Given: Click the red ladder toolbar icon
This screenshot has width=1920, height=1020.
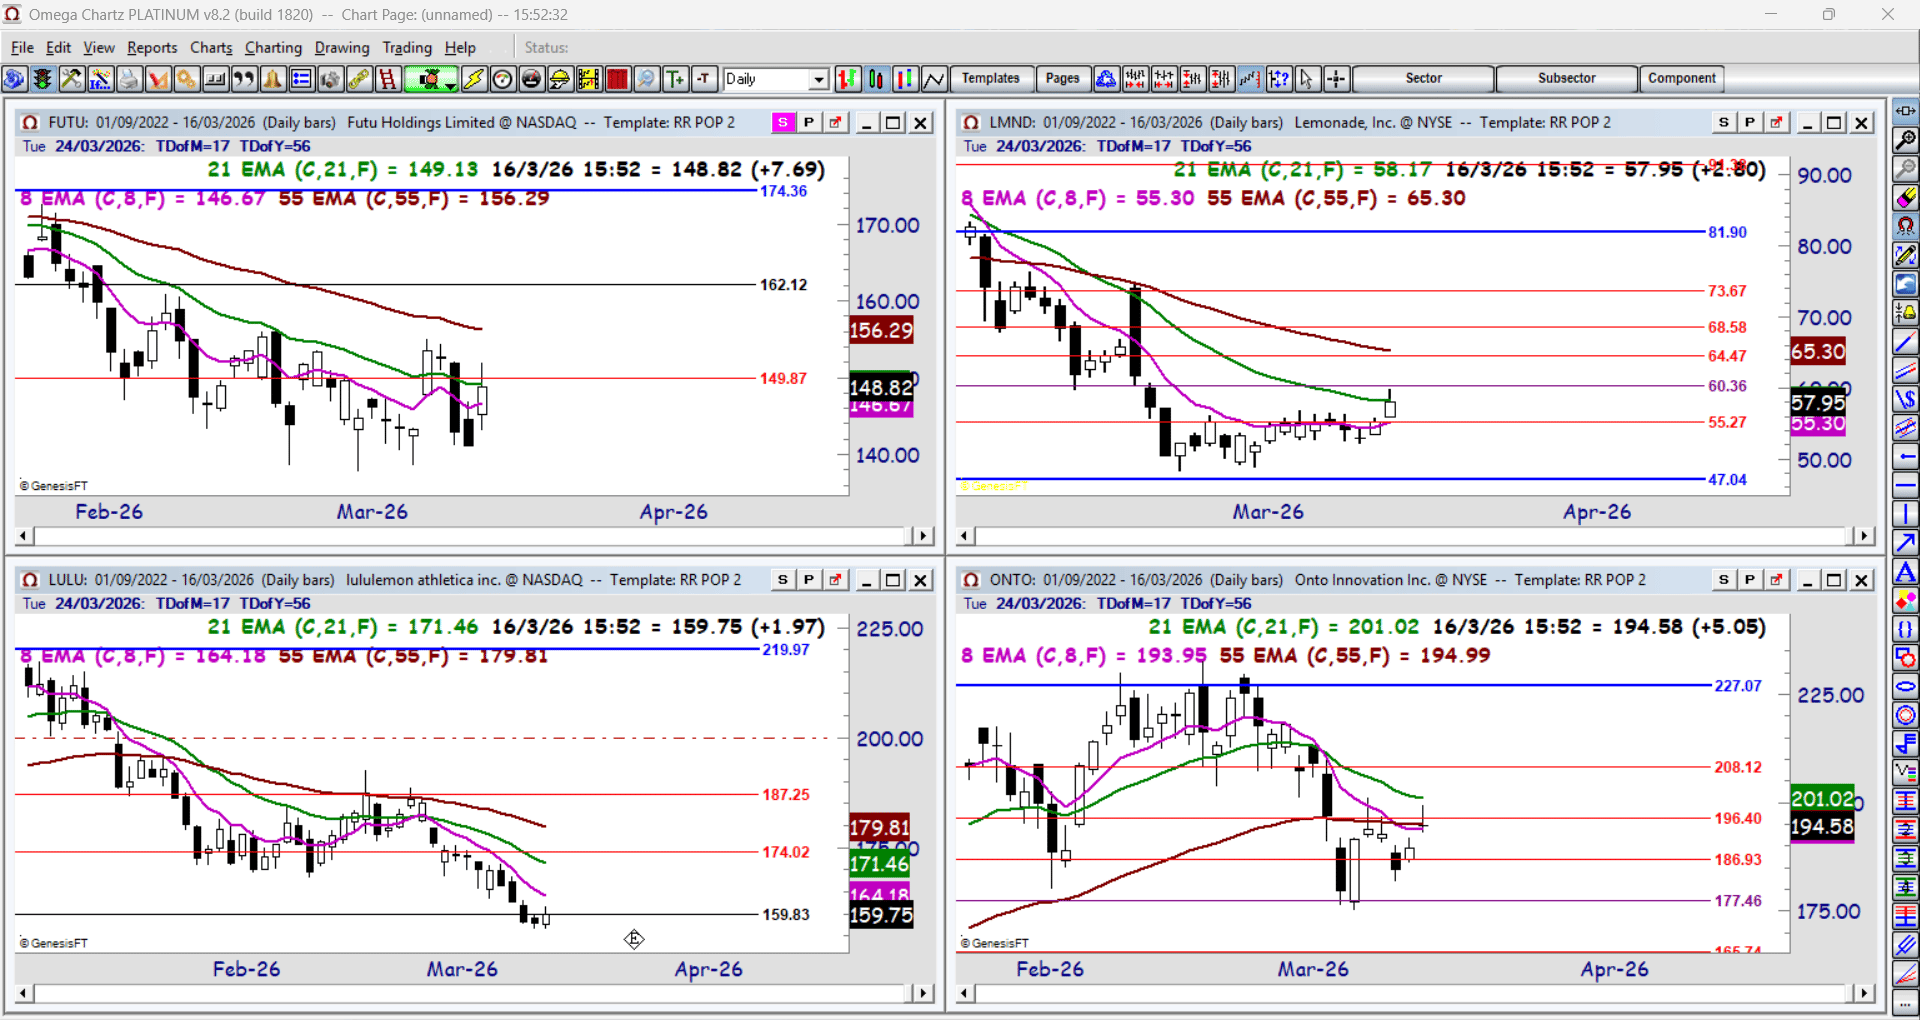Looking at the screenshot, I should (388, 79).
